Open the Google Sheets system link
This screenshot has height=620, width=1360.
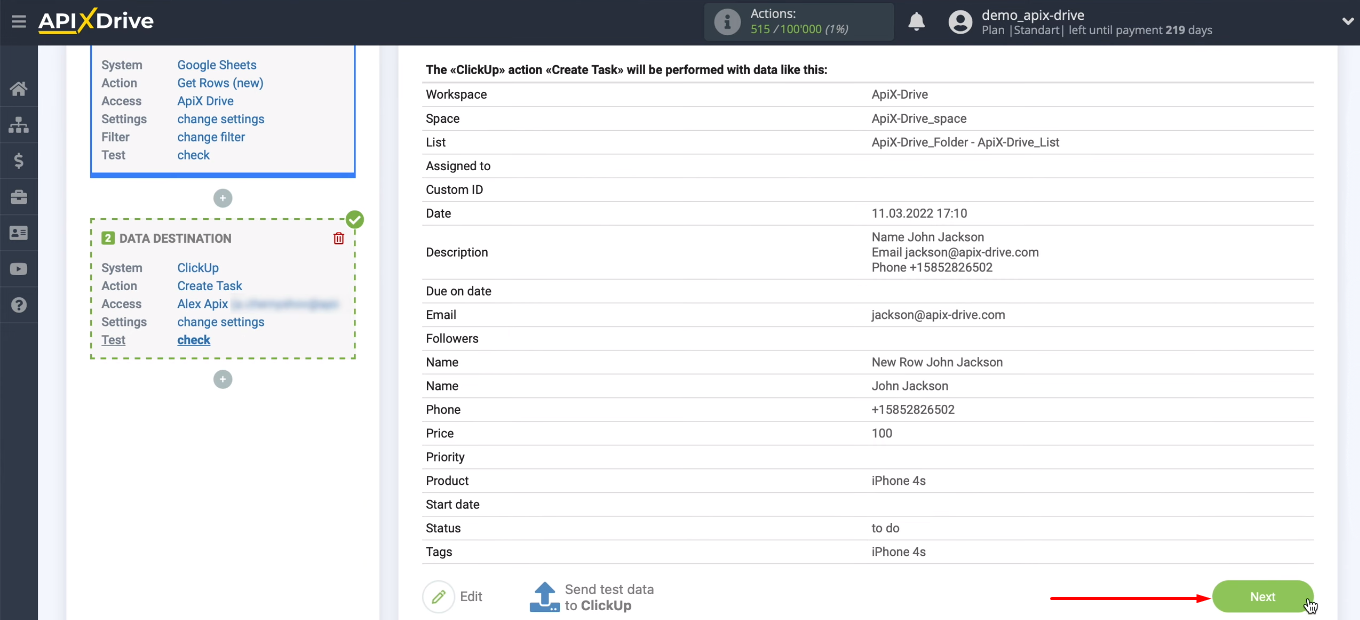[x=217, y=65]
